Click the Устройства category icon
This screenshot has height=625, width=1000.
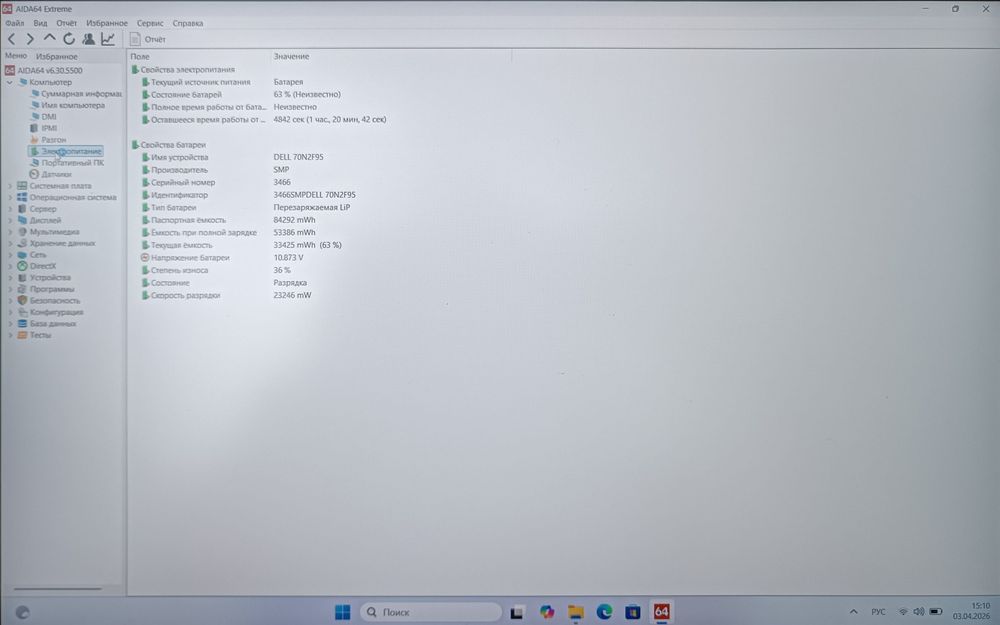(22, 278)
